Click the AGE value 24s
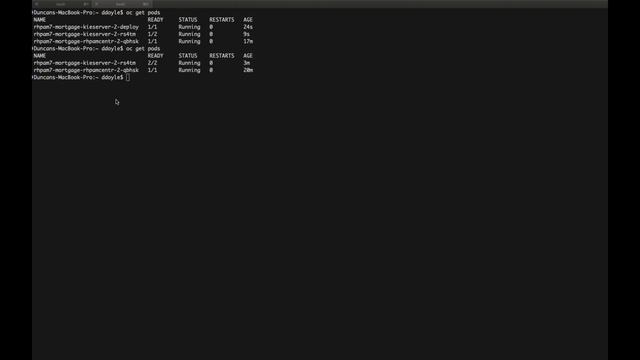Viewport: 640px width, 360px height. tap(248, 27)
